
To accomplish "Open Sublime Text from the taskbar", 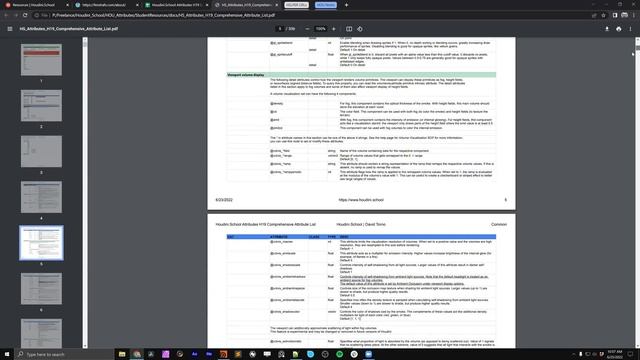I will pyautogui.click(x=238, y=354).
